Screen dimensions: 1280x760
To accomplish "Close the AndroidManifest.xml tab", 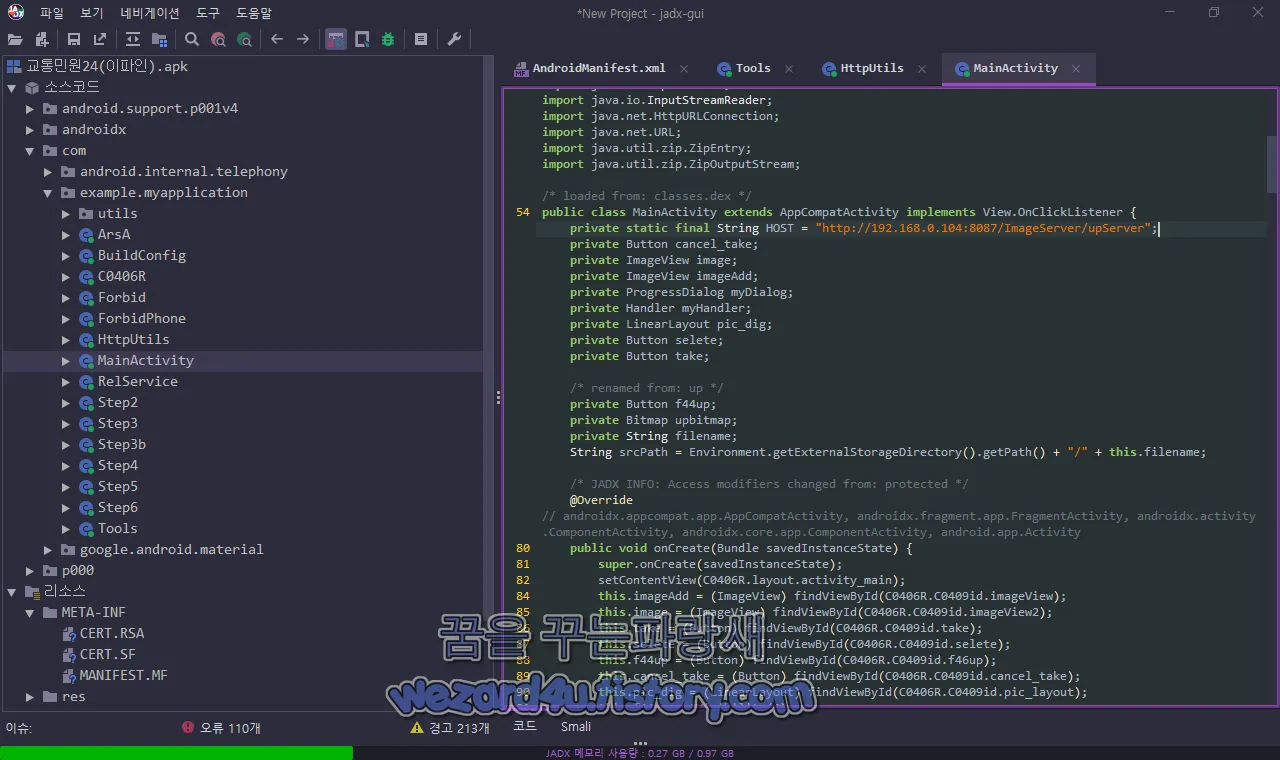I will [684, 69].
